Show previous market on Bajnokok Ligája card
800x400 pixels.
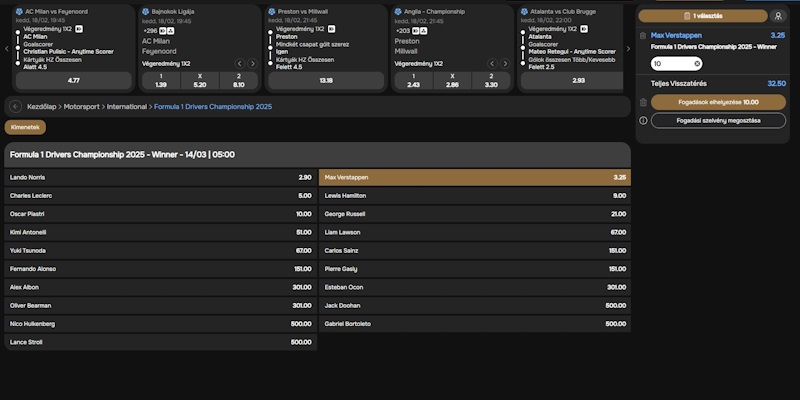240,64
